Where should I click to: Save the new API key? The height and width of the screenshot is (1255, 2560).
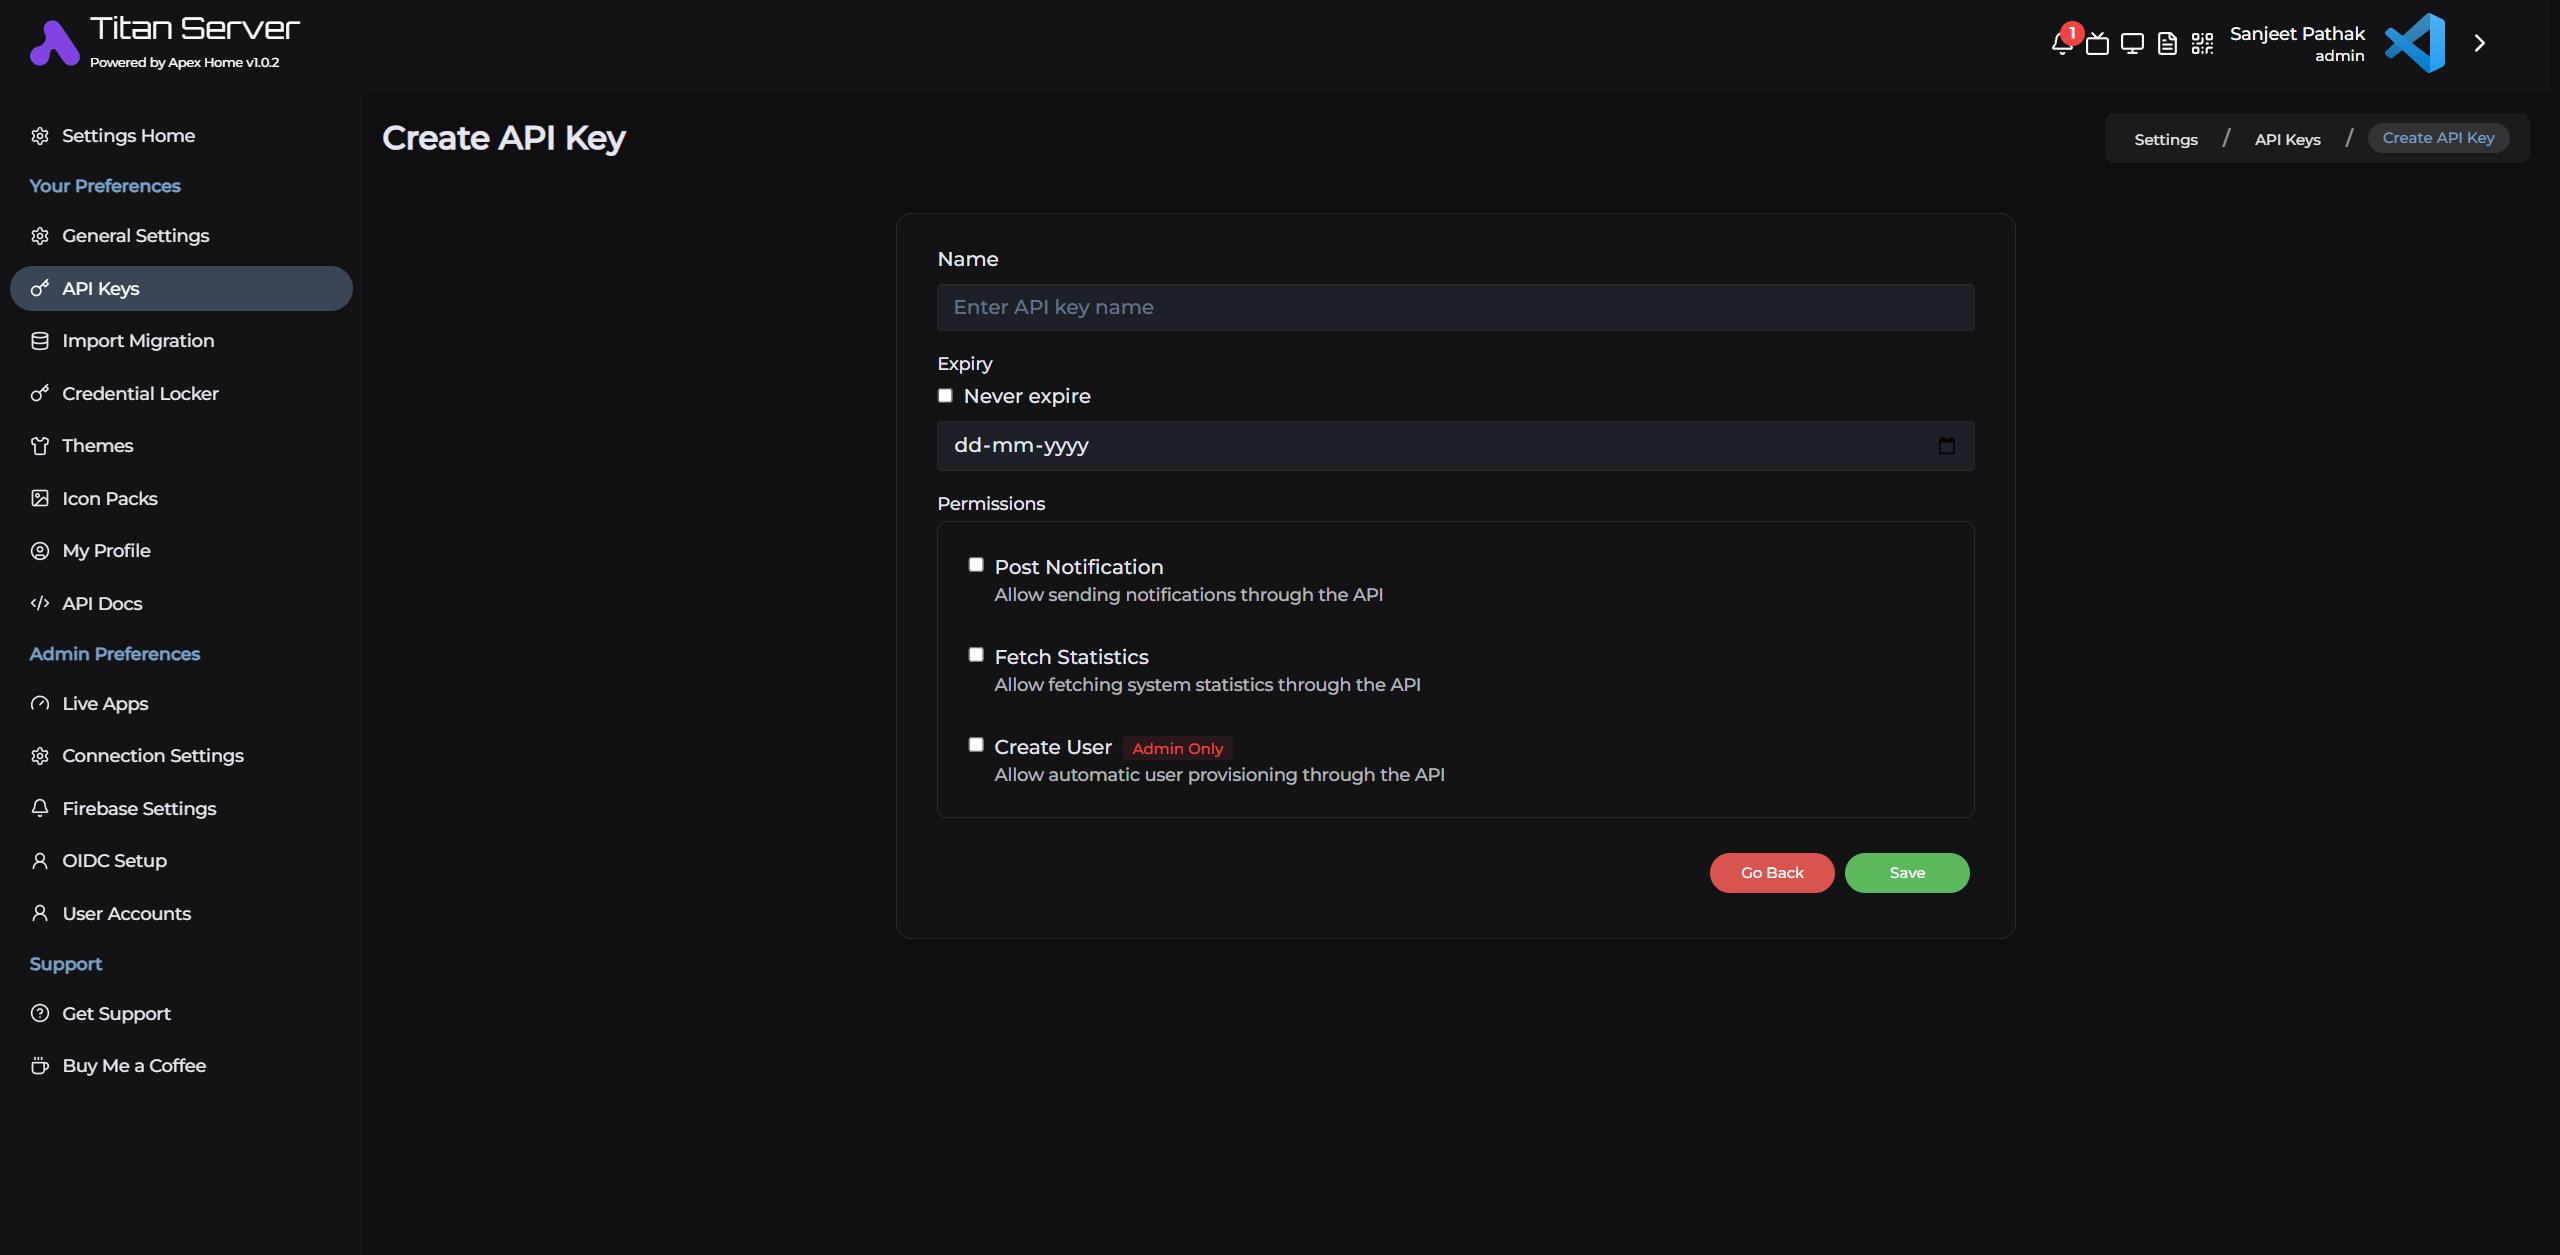[1906, 872]
